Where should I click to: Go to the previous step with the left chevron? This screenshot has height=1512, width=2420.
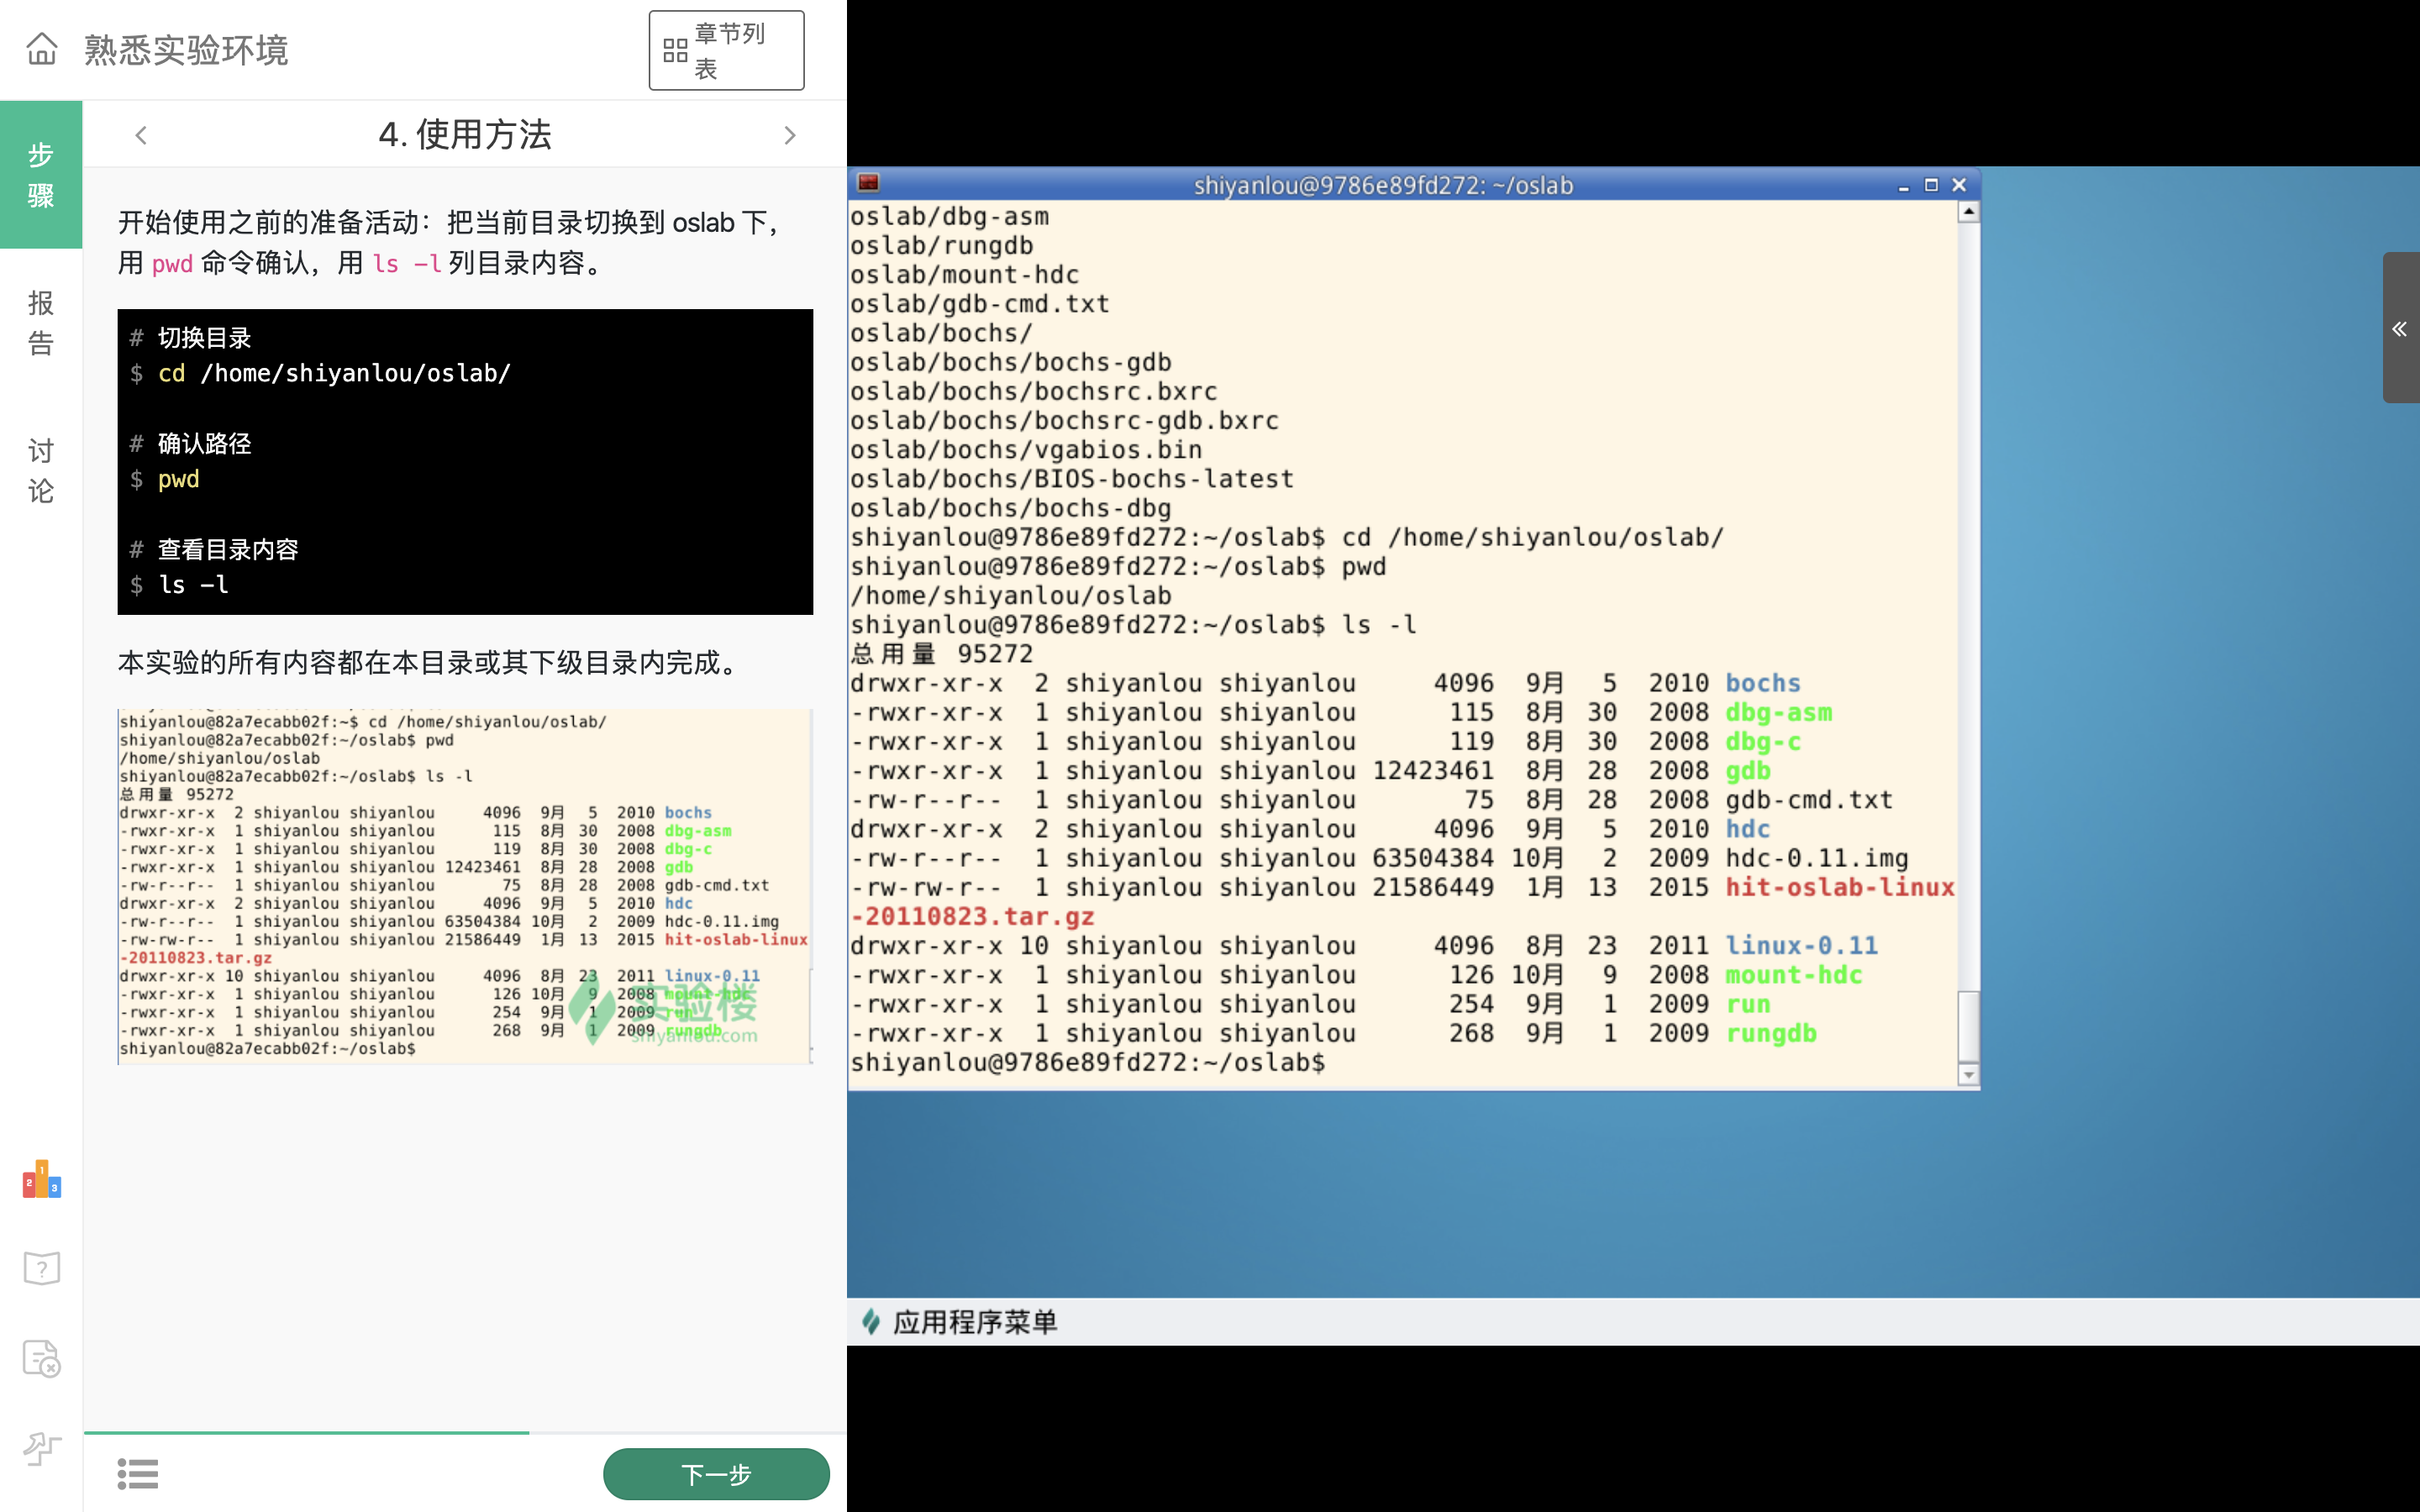(140, 134)
